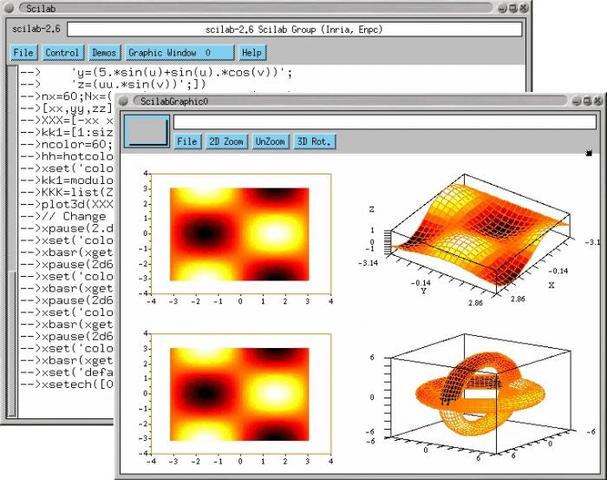
Task: Click the Scilab console vertical scrollbar
Action: (x=12, y=241)
